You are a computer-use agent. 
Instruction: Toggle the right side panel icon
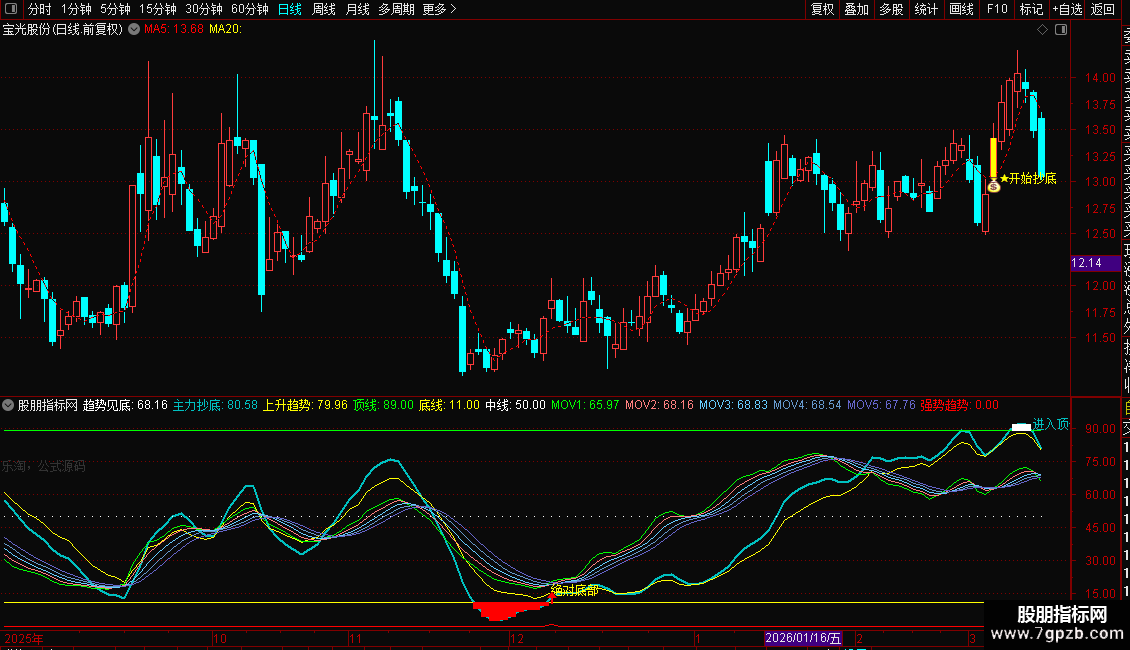pyautogui.click(x=1059, y=30)
